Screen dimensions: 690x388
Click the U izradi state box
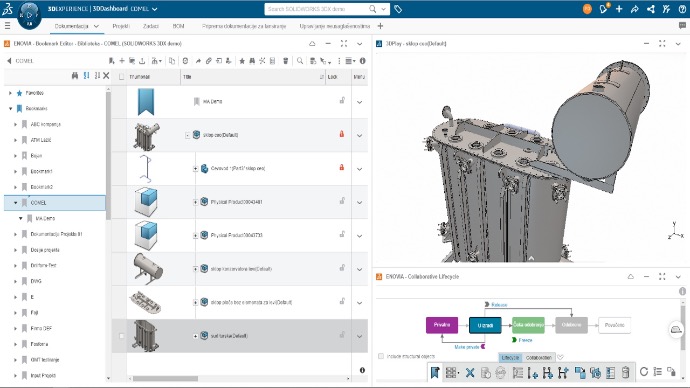485,325
